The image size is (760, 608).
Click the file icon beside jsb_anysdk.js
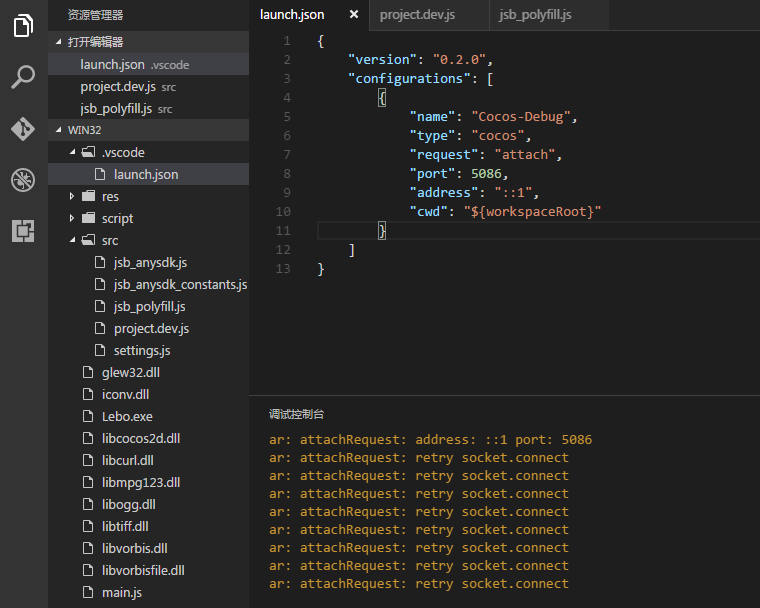[100, 263]
